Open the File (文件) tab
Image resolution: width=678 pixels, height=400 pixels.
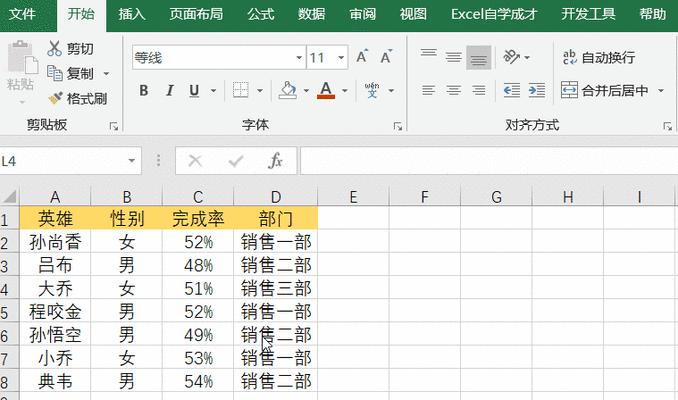(22, 14)
